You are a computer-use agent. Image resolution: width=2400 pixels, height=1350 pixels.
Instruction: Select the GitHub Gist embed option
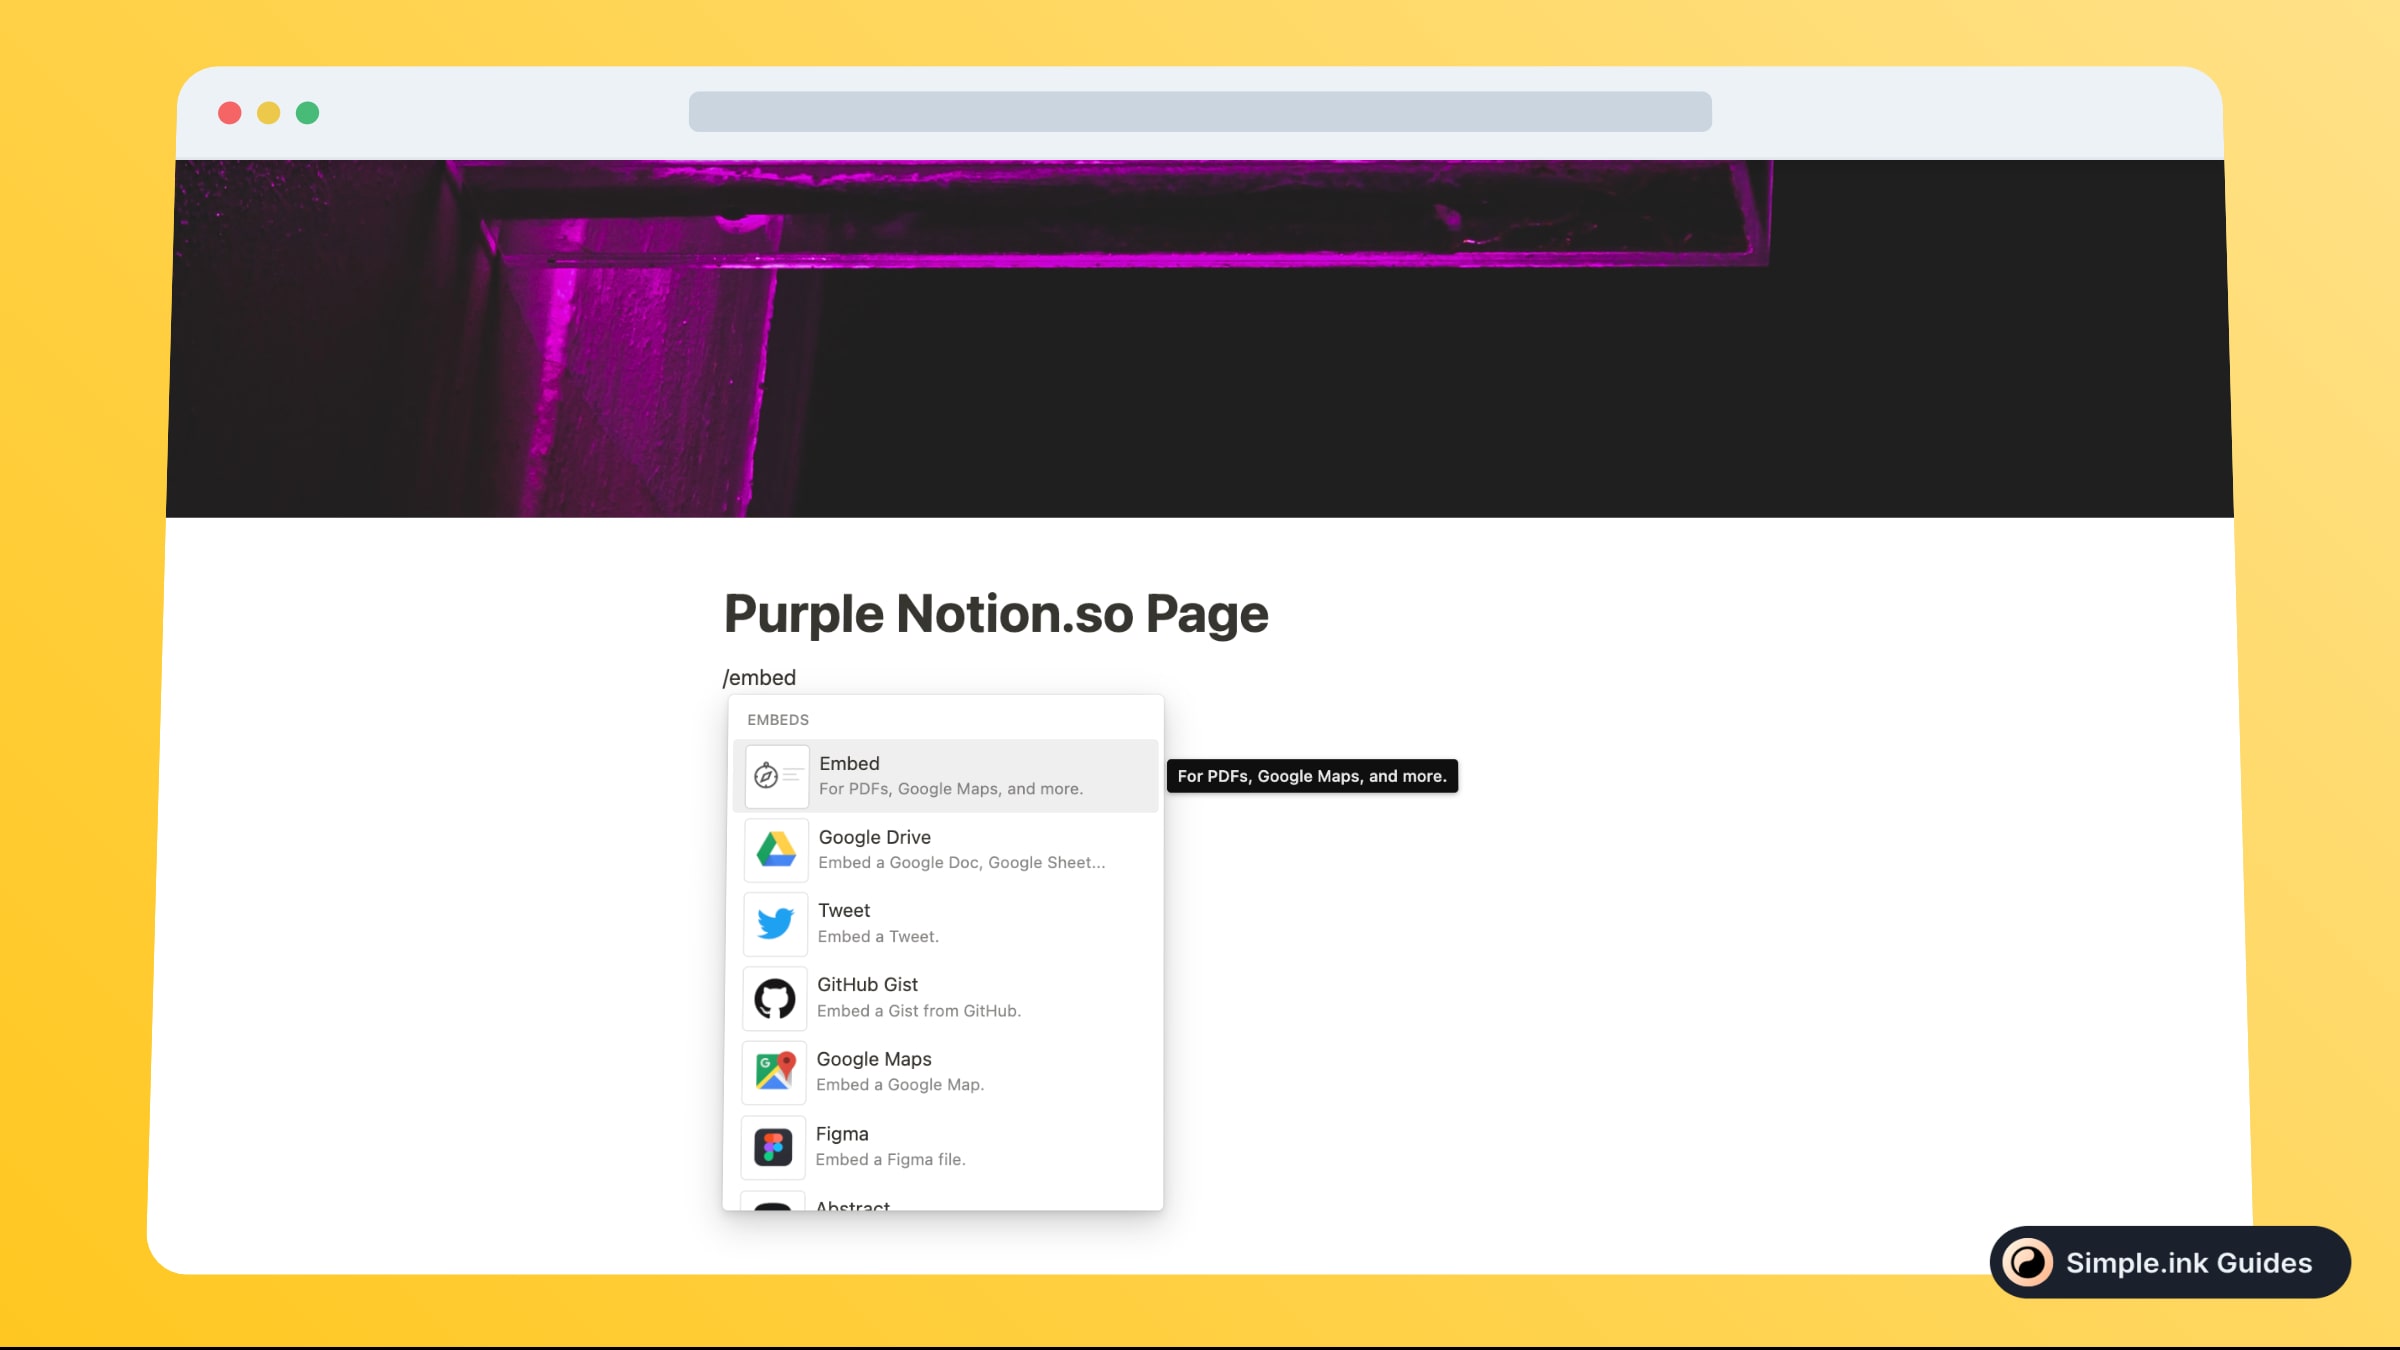pyautogui.click(x=945, y=998)
